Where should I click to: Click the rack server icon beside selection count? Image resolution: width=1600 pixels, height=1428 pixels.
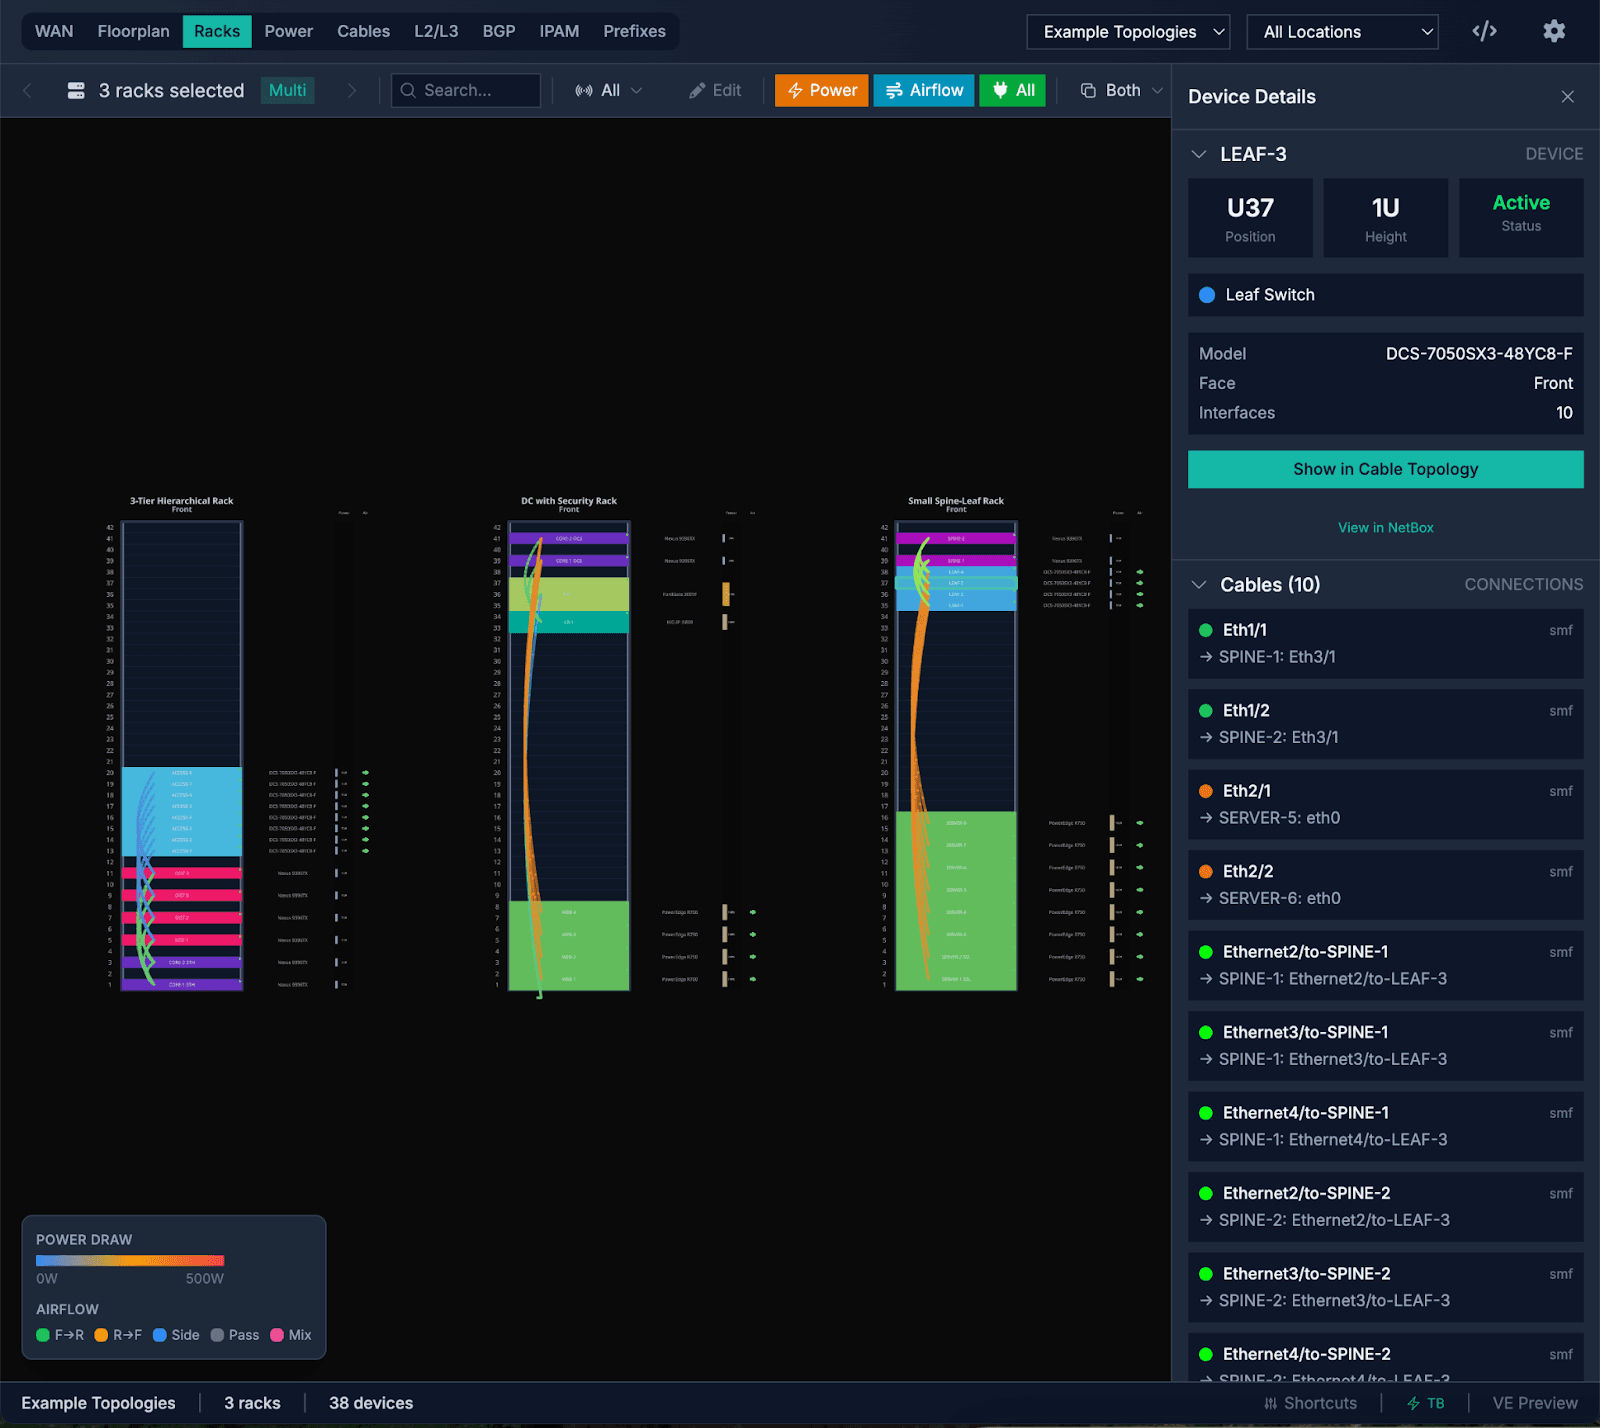(76, 91)
